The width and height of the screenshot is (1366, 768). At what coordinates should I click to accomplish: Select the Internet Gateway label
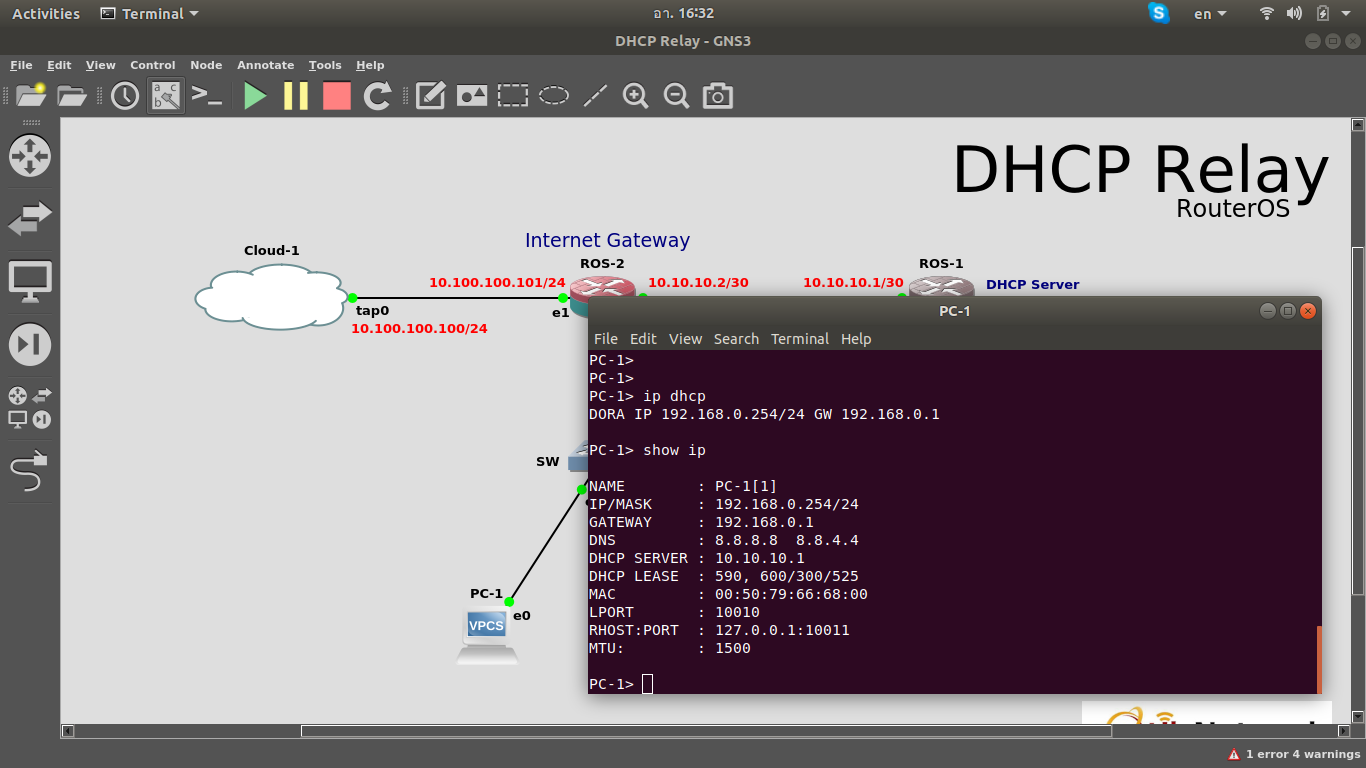(x=607, y=240)
